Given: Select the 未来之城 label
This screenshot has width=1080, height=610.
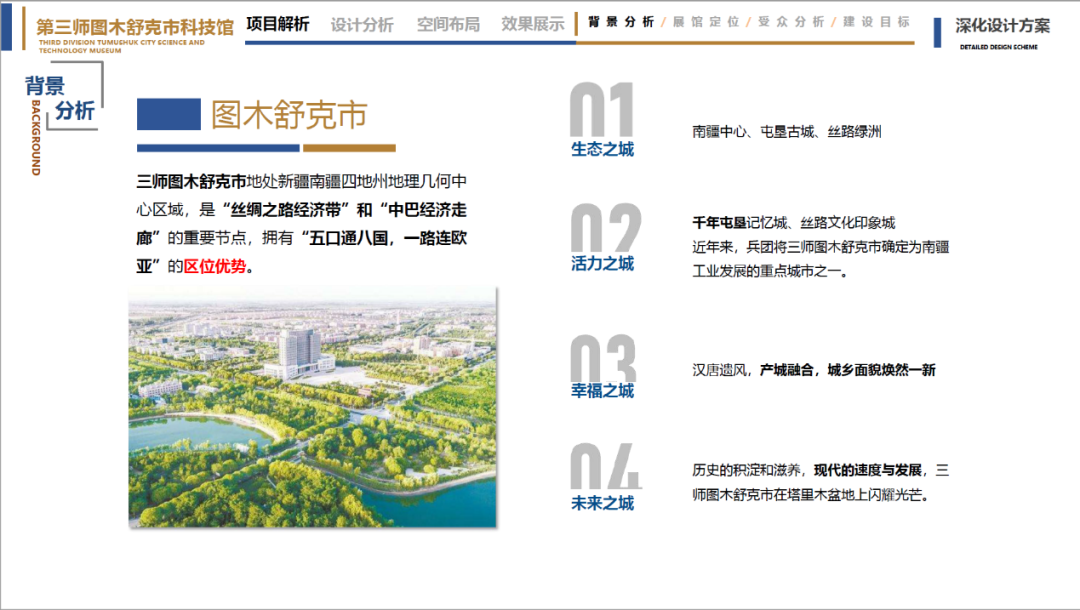Looking at the screenshot, I should [603, 504].
